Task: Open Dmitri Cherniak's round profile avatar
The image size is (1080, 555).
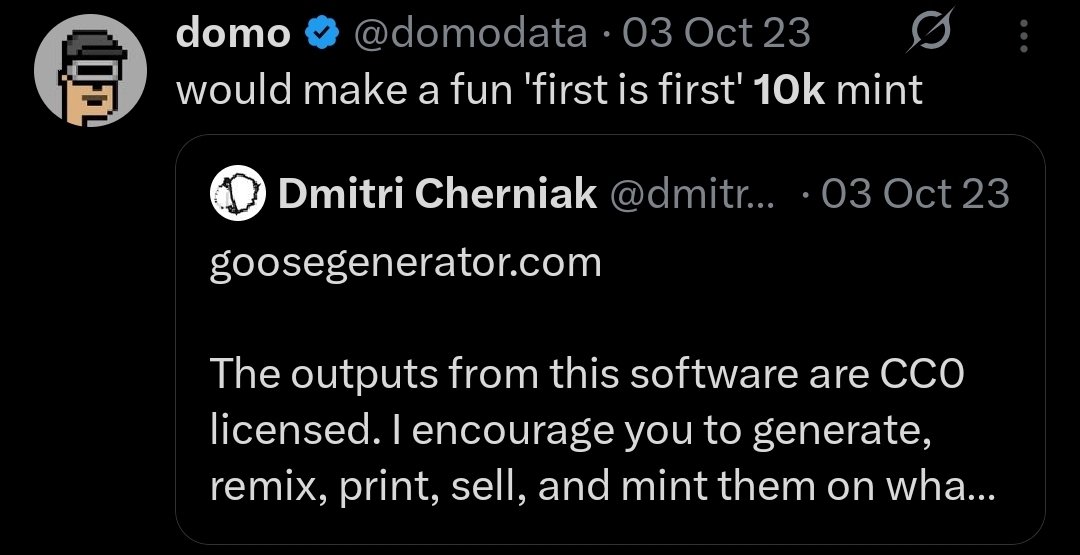Action: [x=238, y=193]
